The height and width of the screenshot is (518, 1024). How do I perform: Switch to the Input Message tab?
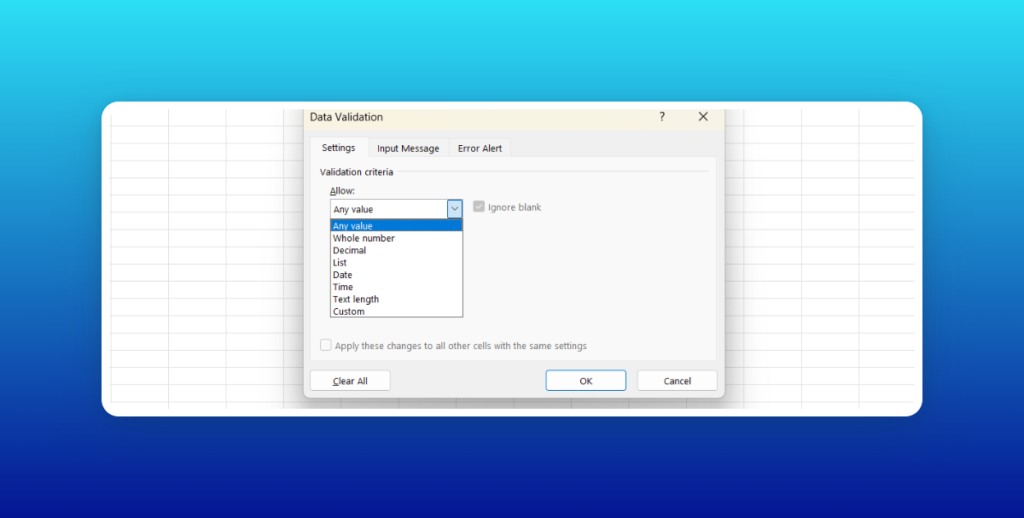tap(408, 148)
